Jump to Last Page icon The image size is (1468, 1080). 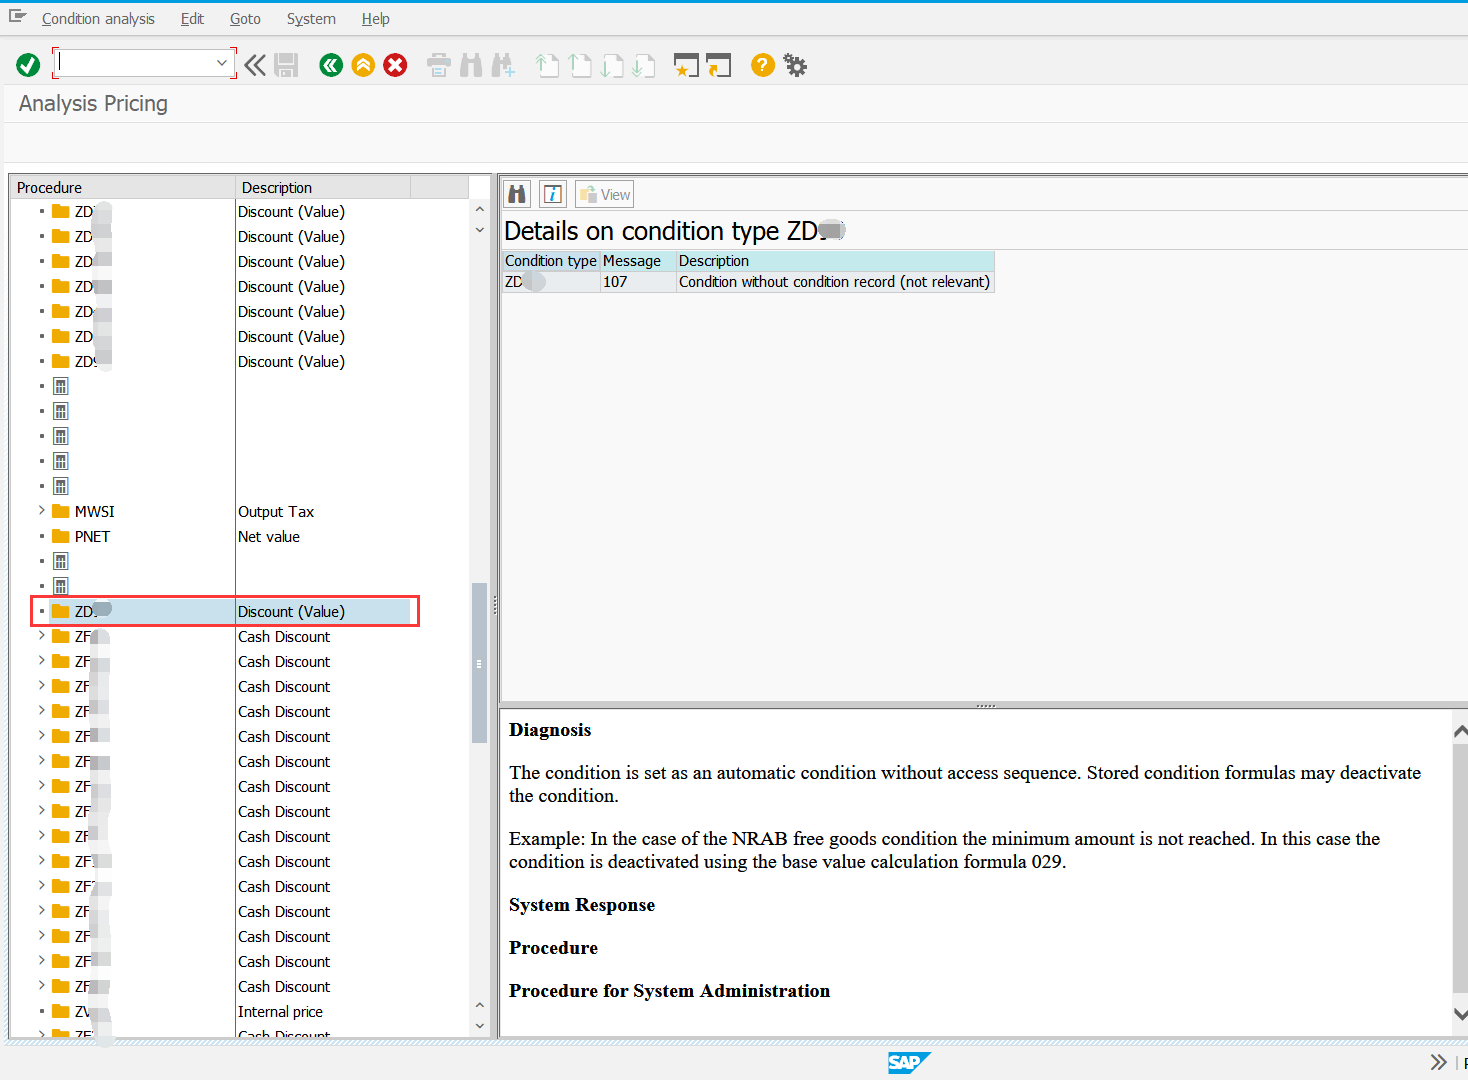pos(644,65)
